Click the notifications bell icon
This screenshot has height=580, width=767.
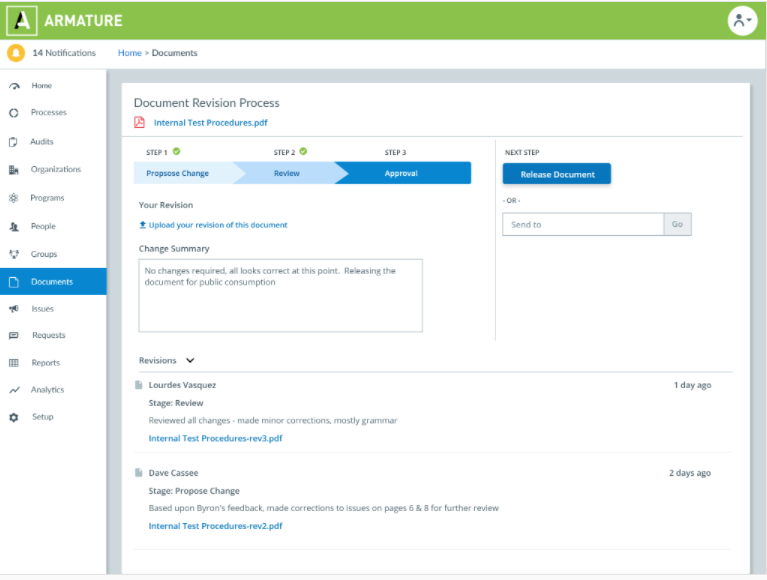(16, 53)
